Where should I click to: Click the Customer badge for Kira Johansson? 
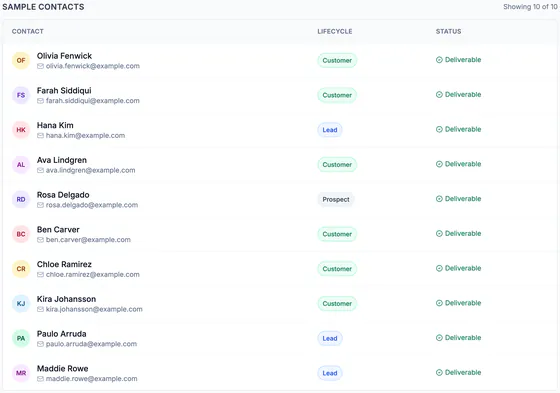[337, 303]
